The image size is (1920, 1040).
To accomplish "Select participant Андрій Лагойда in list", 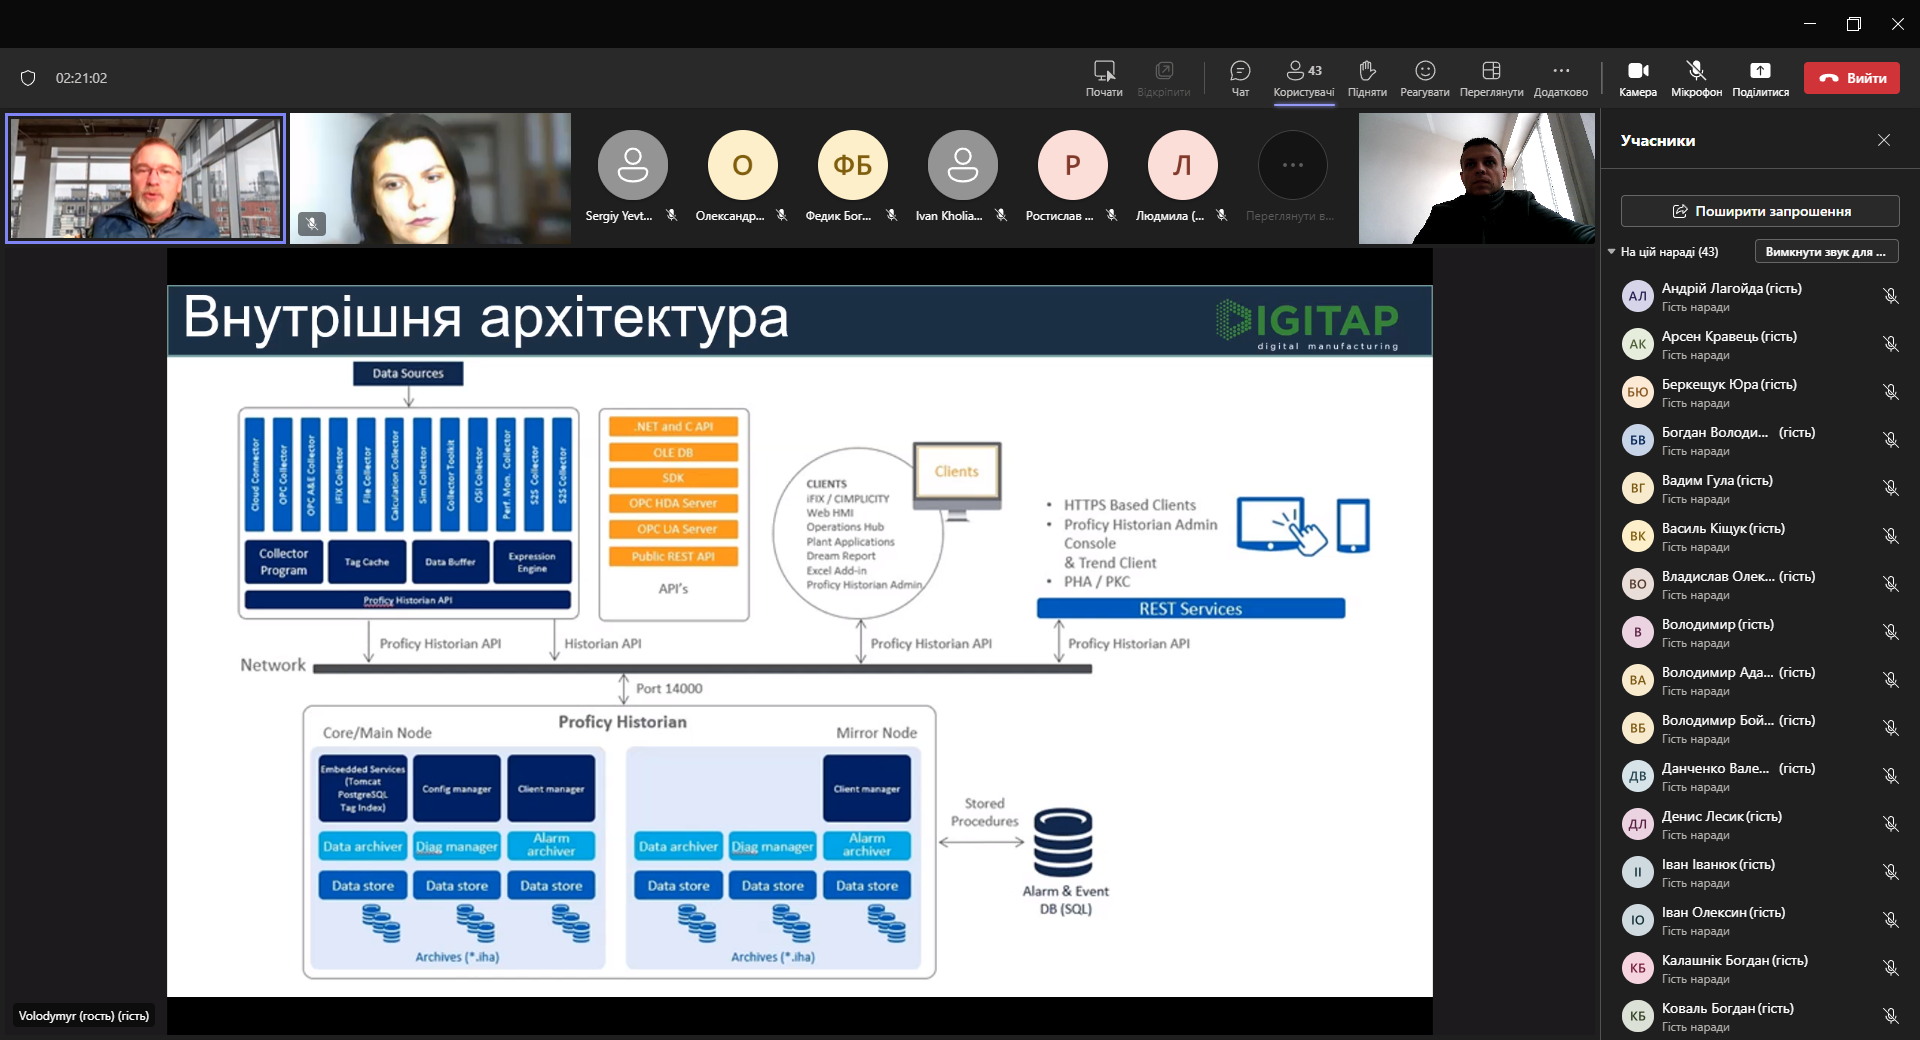I will click(x=1760, y=296).
